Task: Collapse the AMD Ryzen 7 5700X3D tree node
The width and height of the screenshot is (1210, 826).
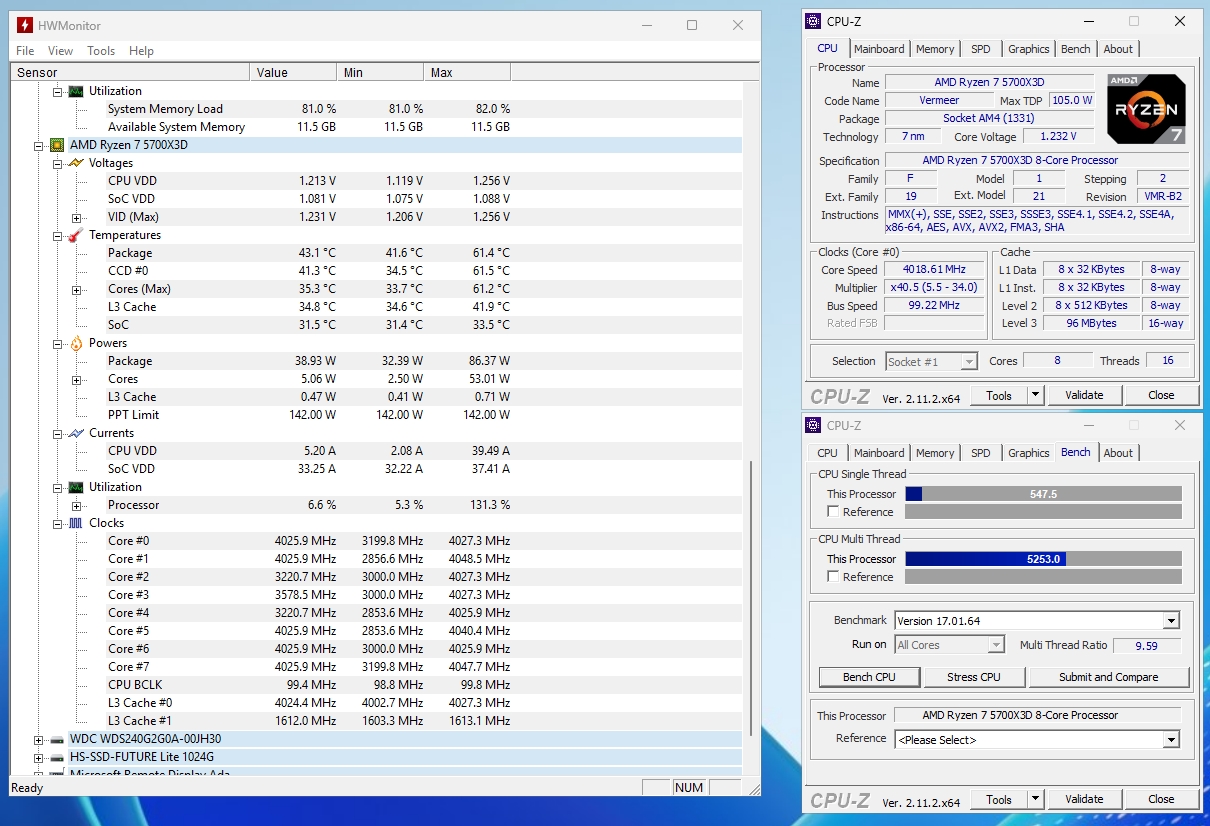Action: [x=39, y=145]
